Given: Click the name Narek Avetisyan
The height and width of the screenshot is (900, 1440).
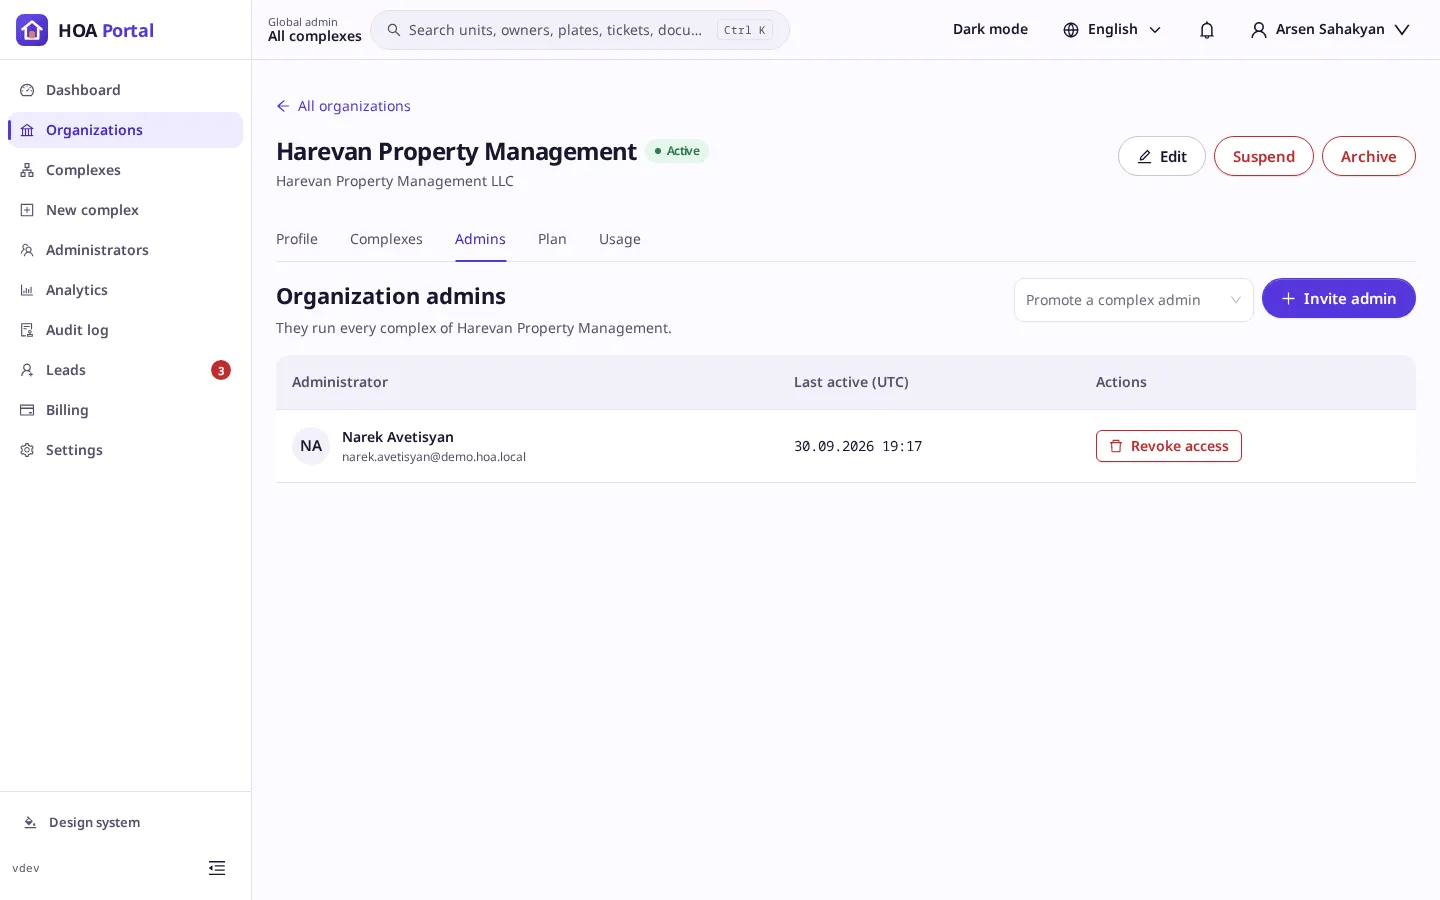Looking at the screenshot, I should point(398,437).
